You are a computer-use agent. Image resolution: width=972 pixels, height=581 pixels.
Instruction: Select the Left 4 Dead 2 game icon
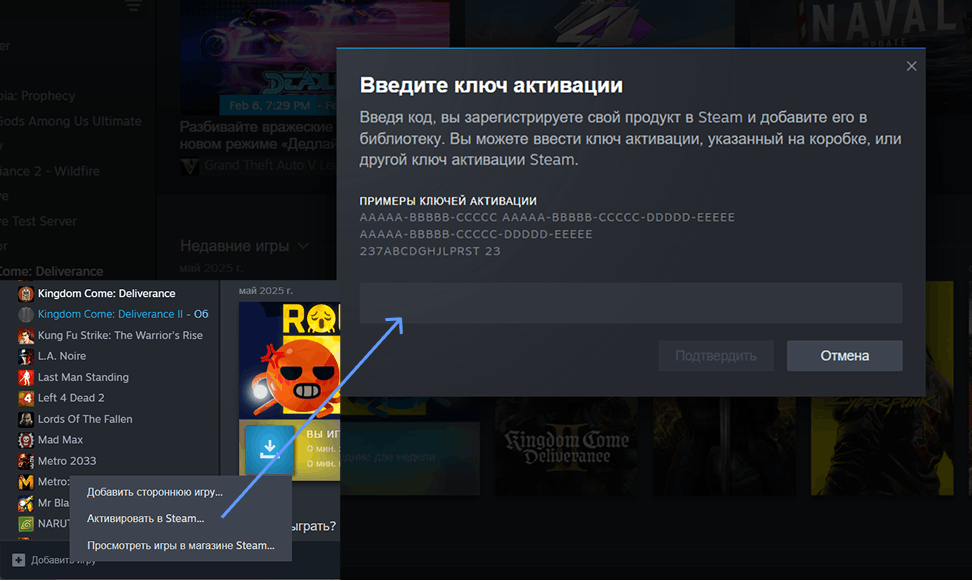25,397
